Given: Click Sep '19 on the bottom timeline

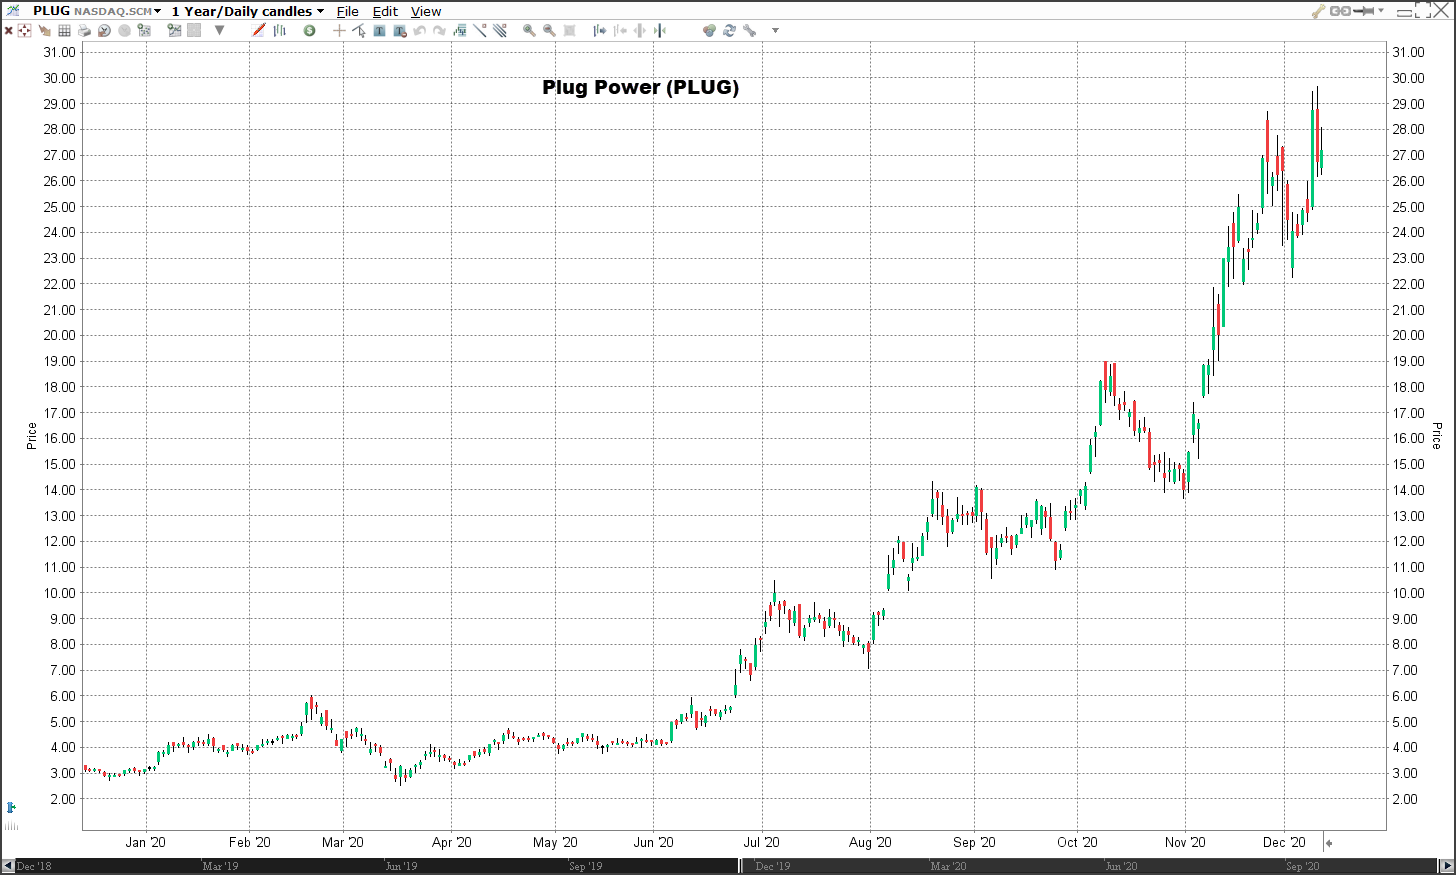Looking at the screenshot, I should pyautogui.click(x=585, y=866).
